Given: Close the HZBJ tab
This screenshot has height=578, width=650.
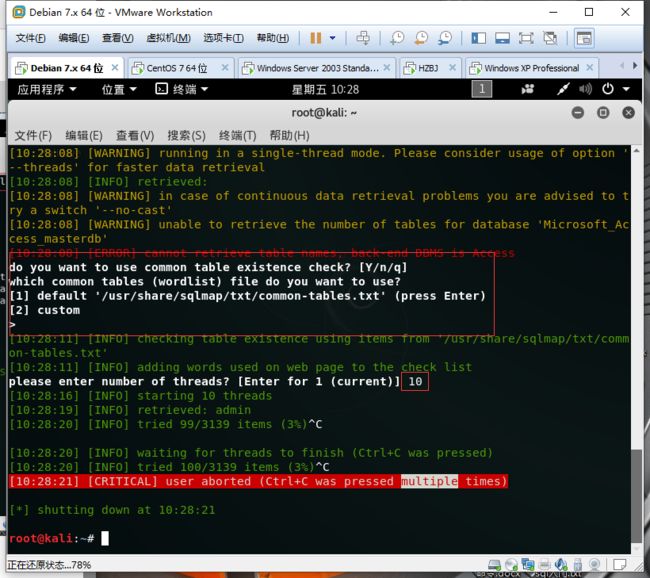Looking at the screenshot, I should [x=453, y=67].
